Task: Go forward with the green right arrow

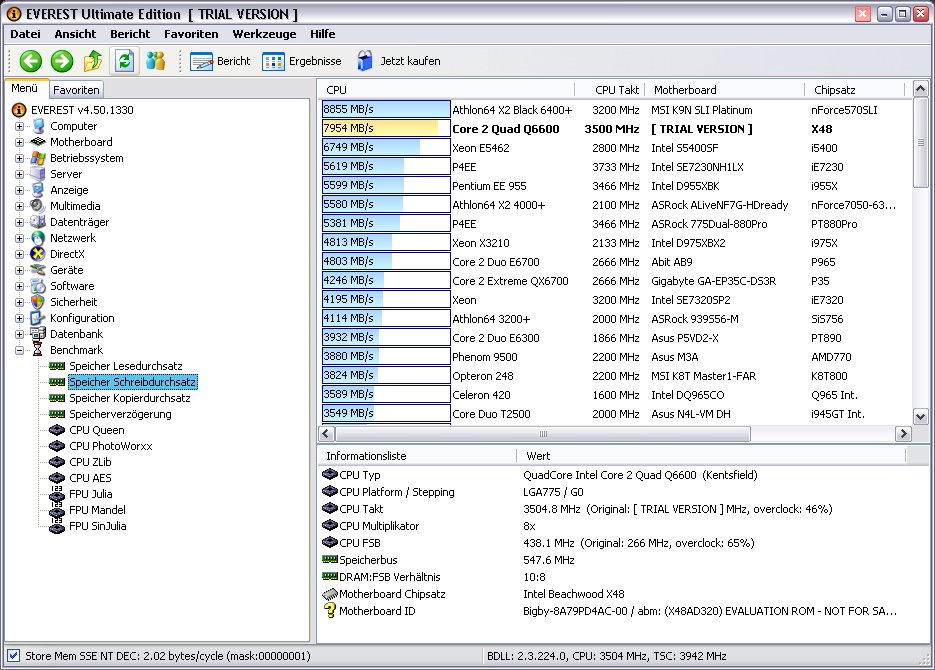Action: [x=61, y=61]
